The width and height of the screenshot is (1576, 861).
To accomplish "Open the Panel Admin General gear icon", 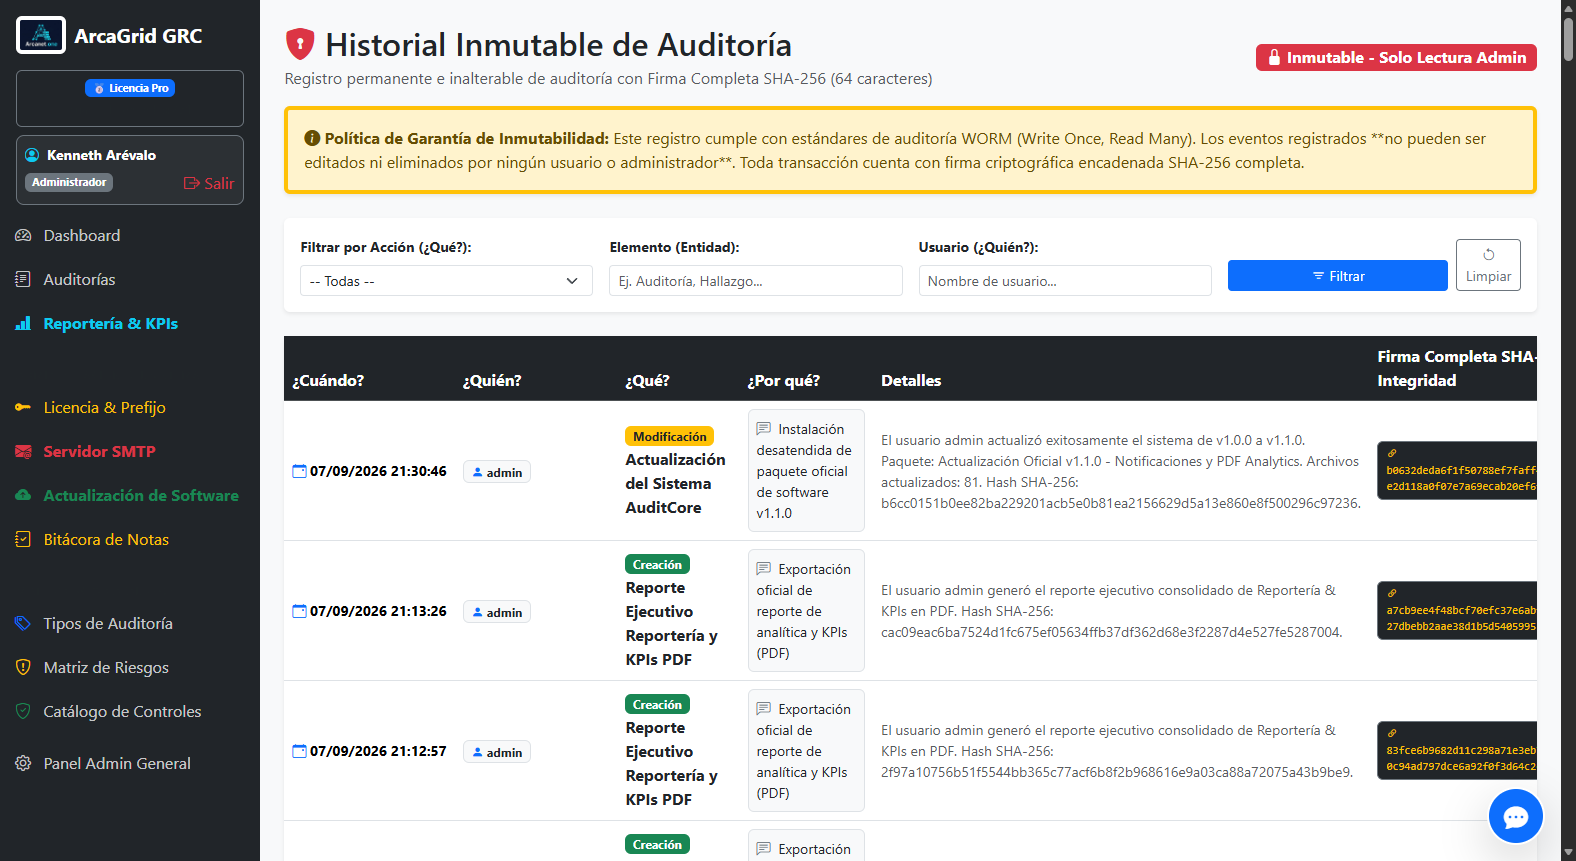I will point(23,764).
